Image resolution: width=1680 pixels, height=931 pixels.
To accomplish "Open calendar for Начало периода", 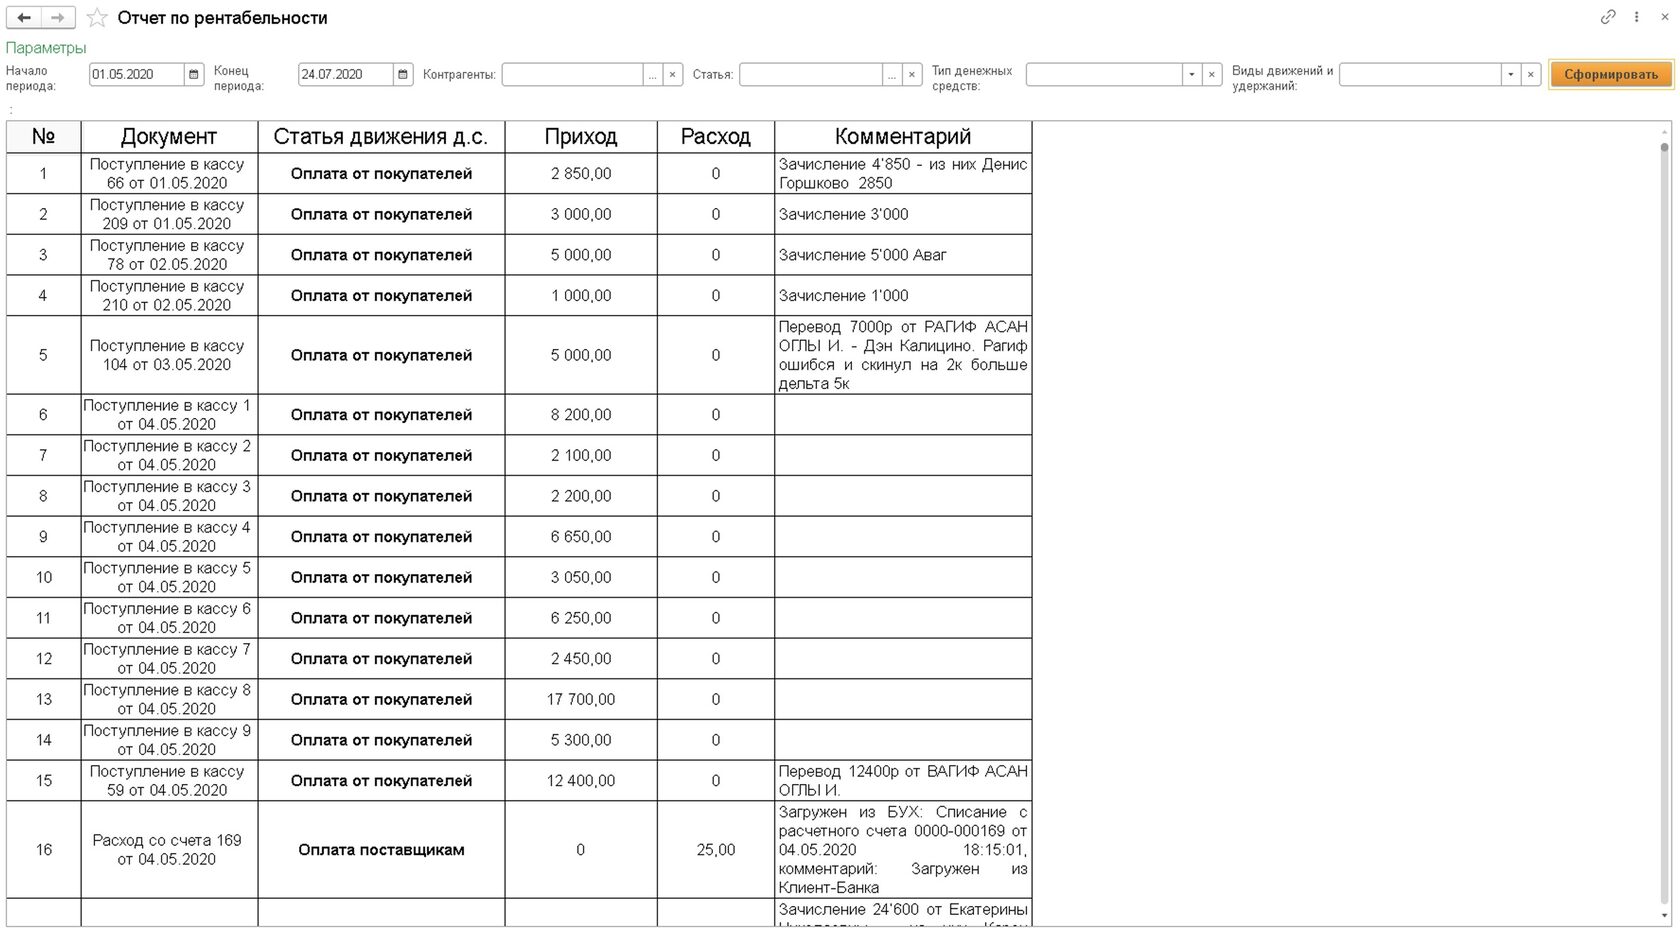I will click(x=194, y=74).
